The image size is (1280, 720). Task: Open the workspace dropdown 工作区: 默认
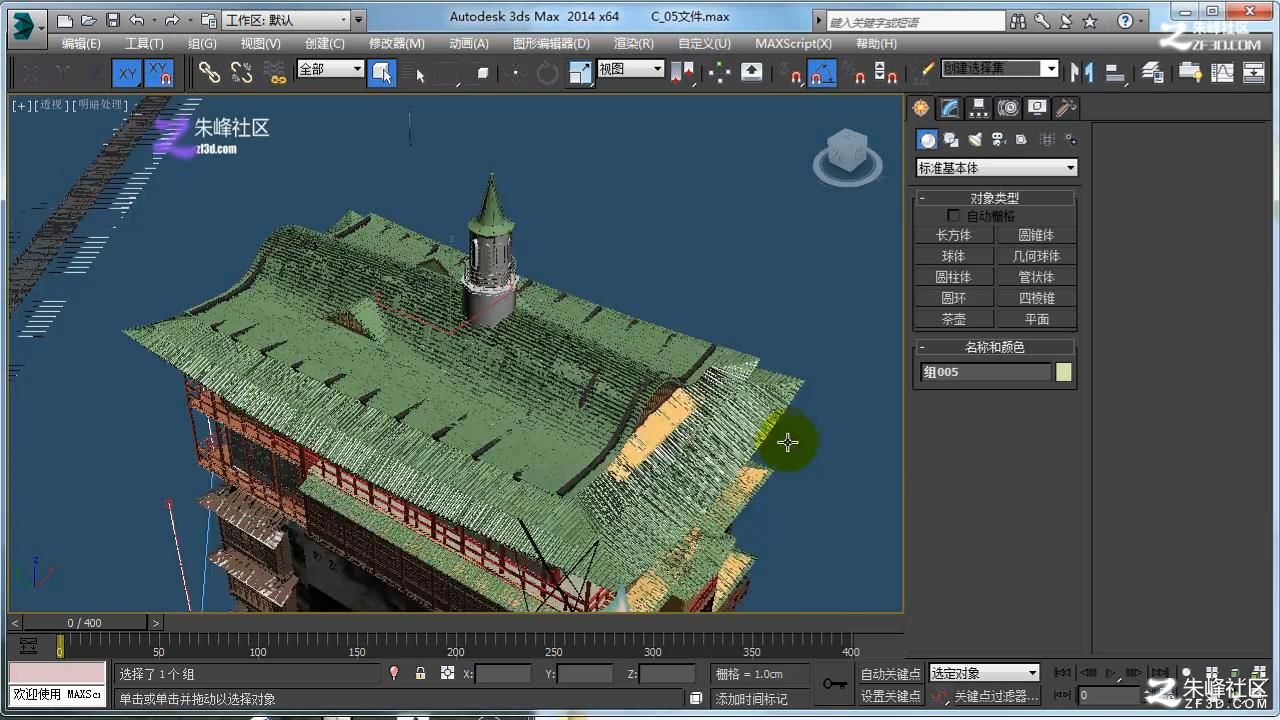(287, 20)
